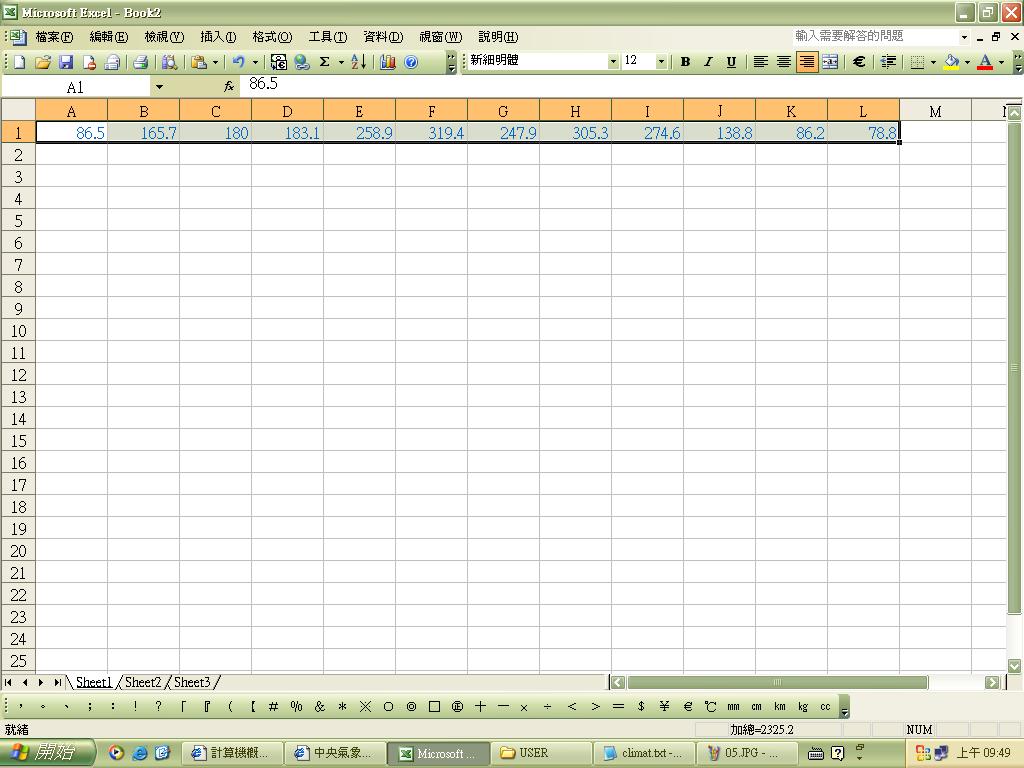Launch the Chart Wizard icon
The height and width of the screenshot is (768, 1024).
click(388, 62)
